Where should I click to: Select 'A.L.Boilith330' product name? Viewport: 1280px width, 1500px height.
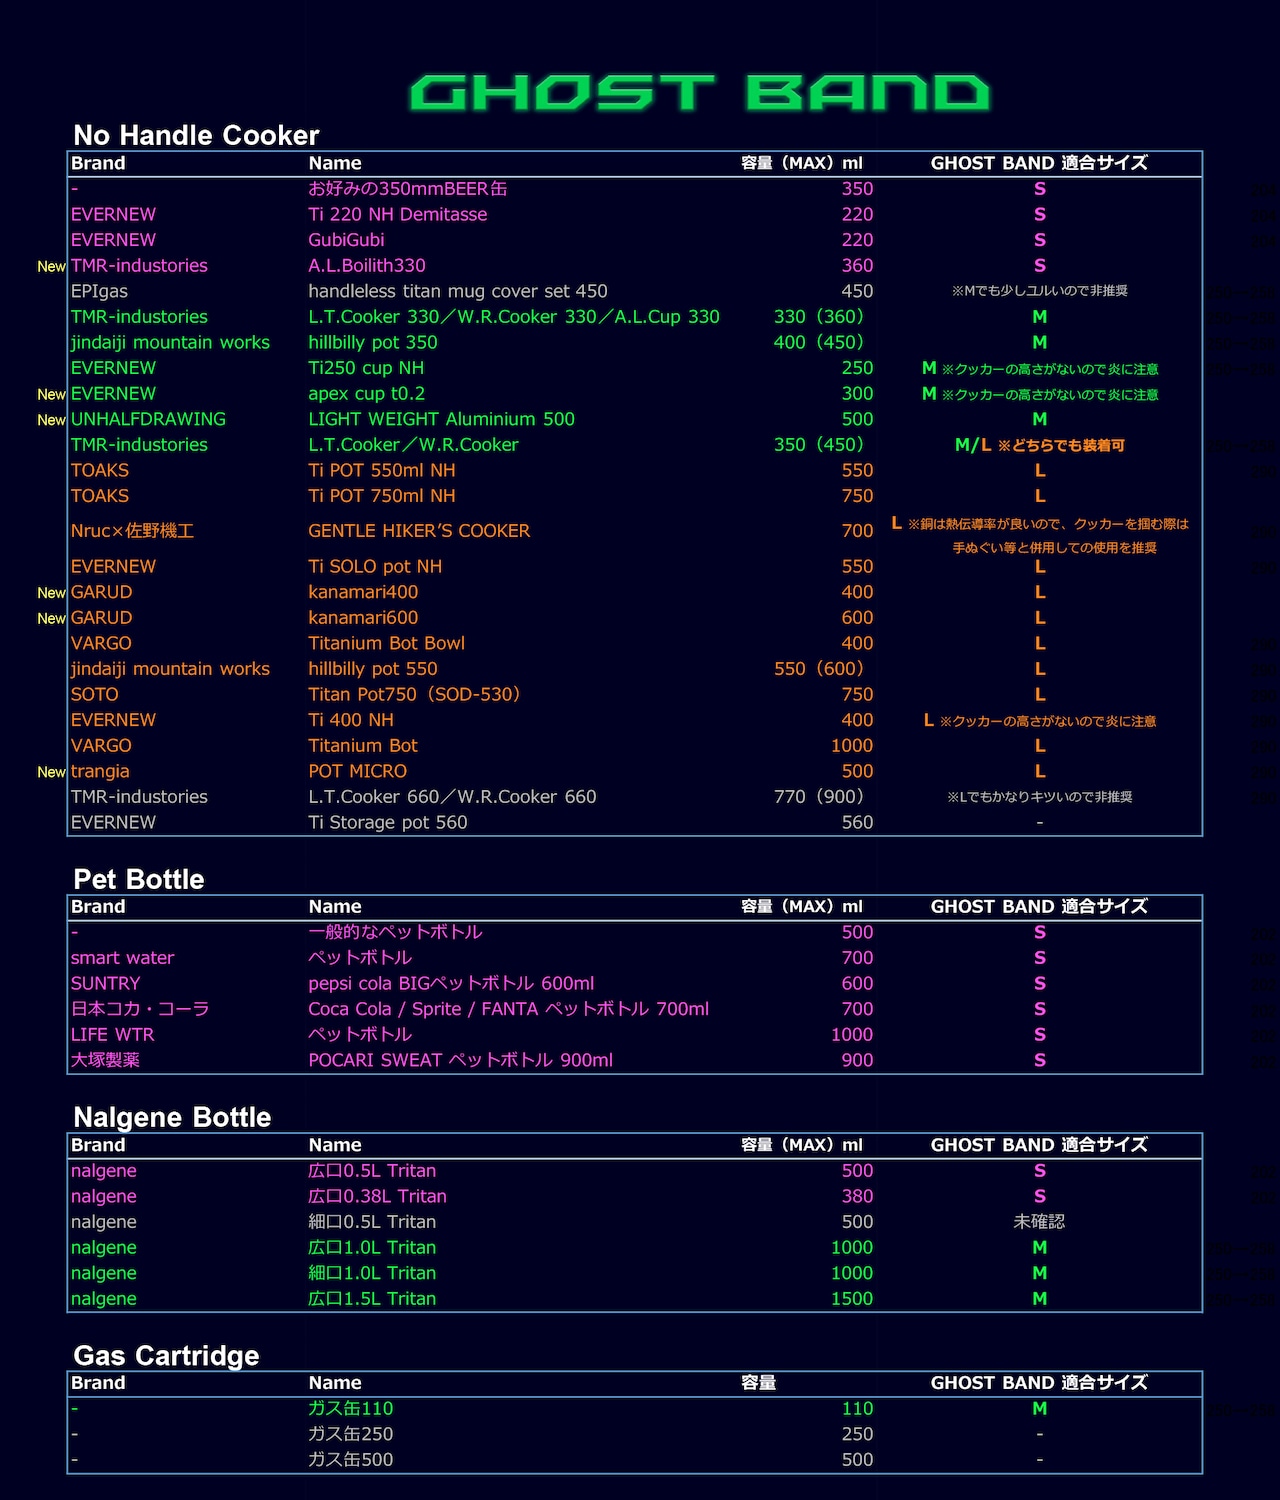click(x=367, y=266)
